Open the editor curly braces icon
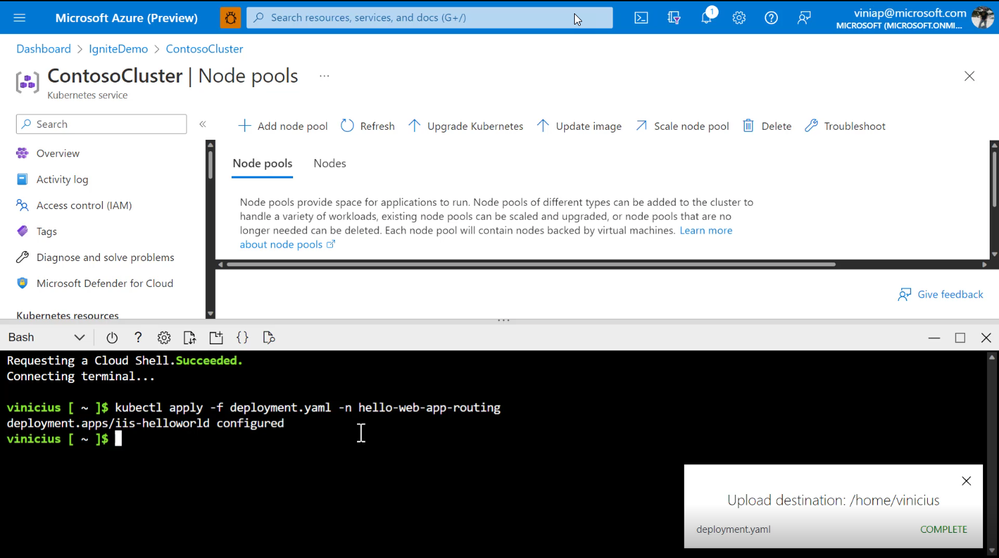This screenshot has width=999, height=558. tap(242, 338)
